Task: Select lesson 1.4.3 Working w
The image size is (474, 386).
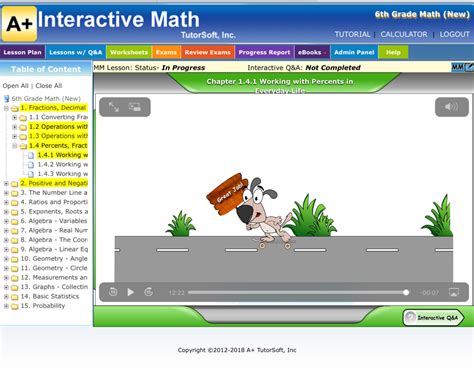Action: tap(63, 174)
